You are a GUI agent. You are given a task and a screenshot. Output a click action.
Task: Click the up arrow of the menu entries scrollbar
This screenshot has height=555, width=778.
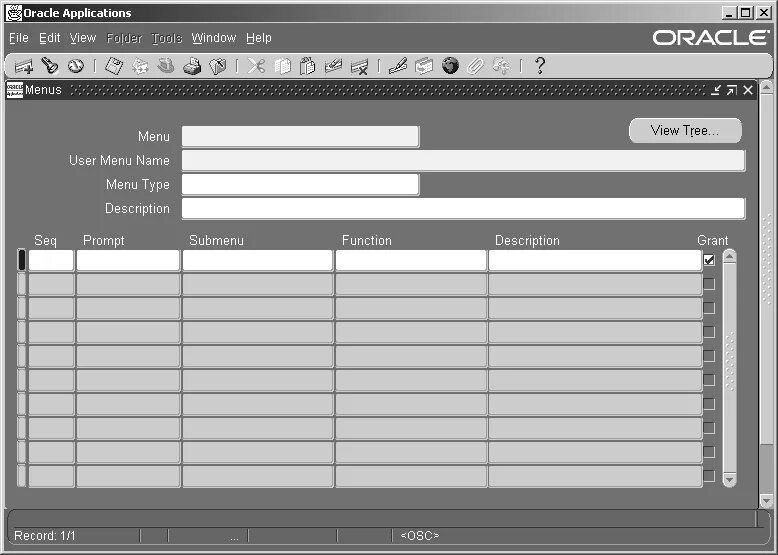[729, 256]
